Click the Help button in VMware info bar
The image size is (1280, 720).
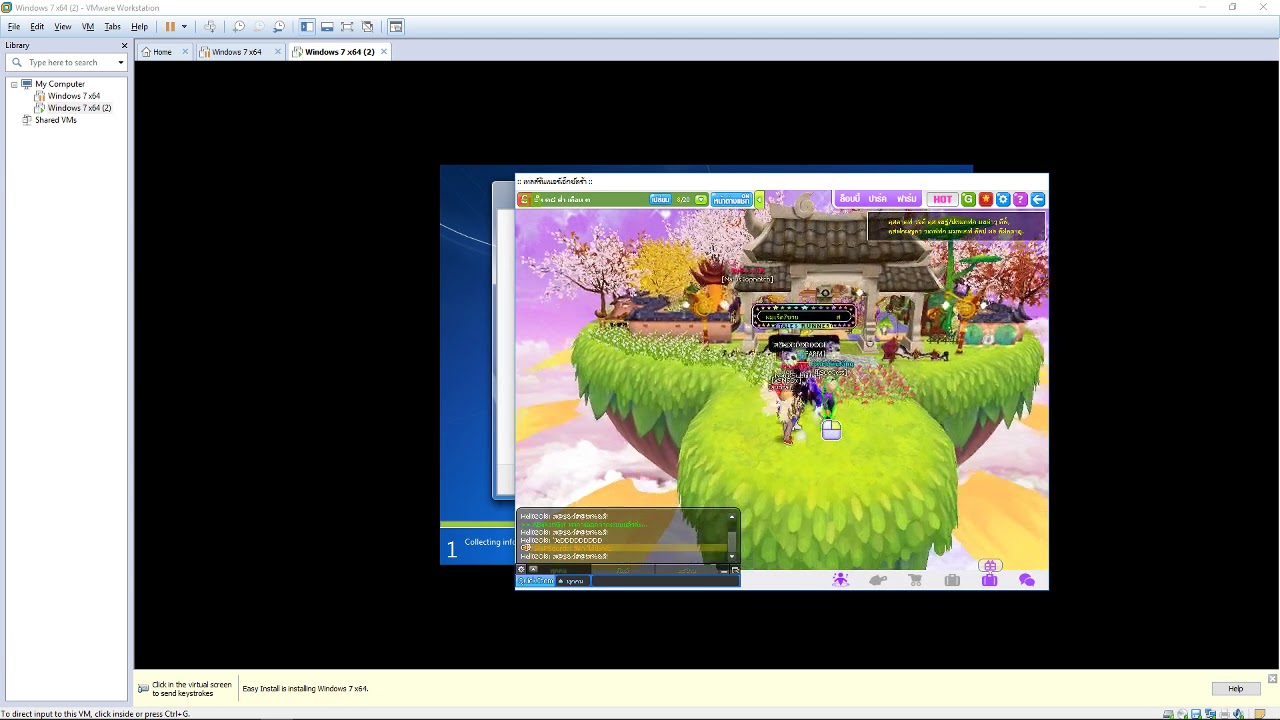tap(1235, 688)
